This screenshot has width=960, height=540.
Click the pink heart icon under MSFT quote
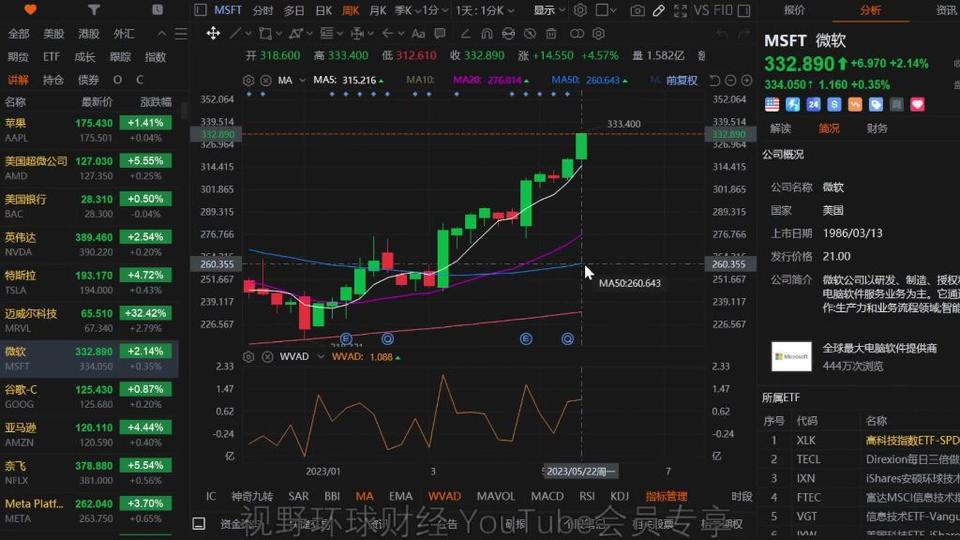click(917, 105)
